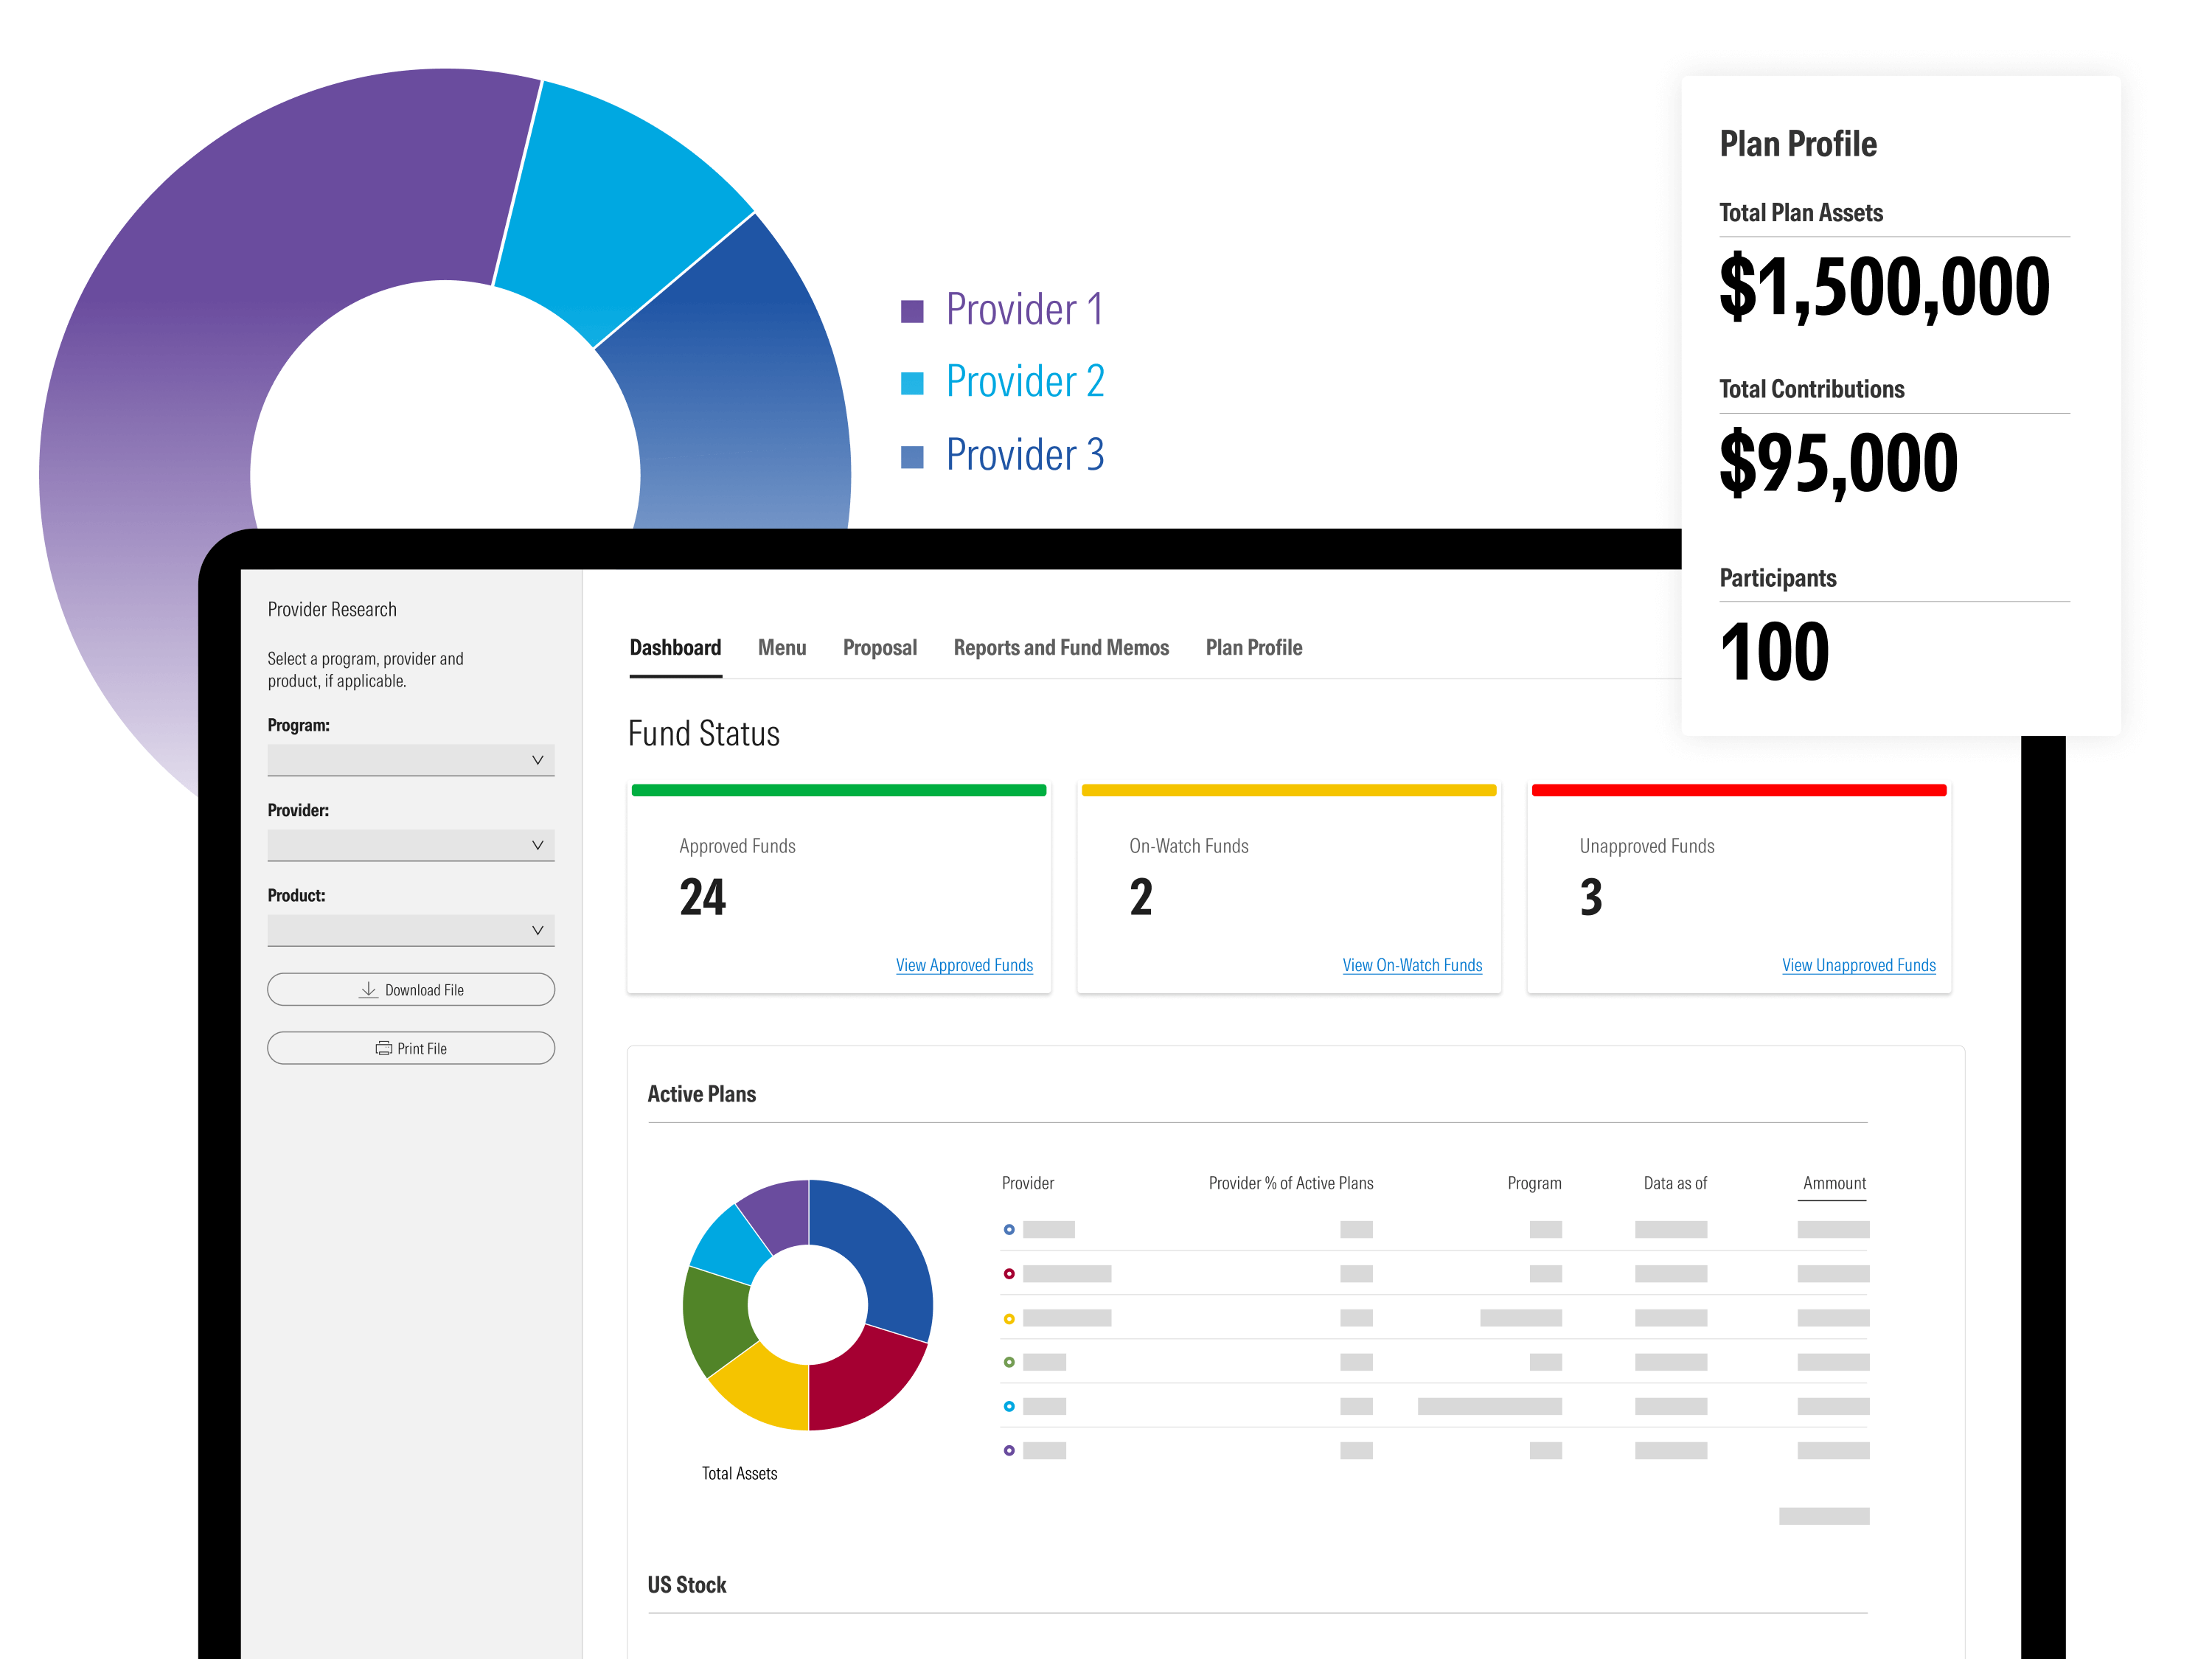
Task: Click the Provider 2 legend square
Action: 911,383
